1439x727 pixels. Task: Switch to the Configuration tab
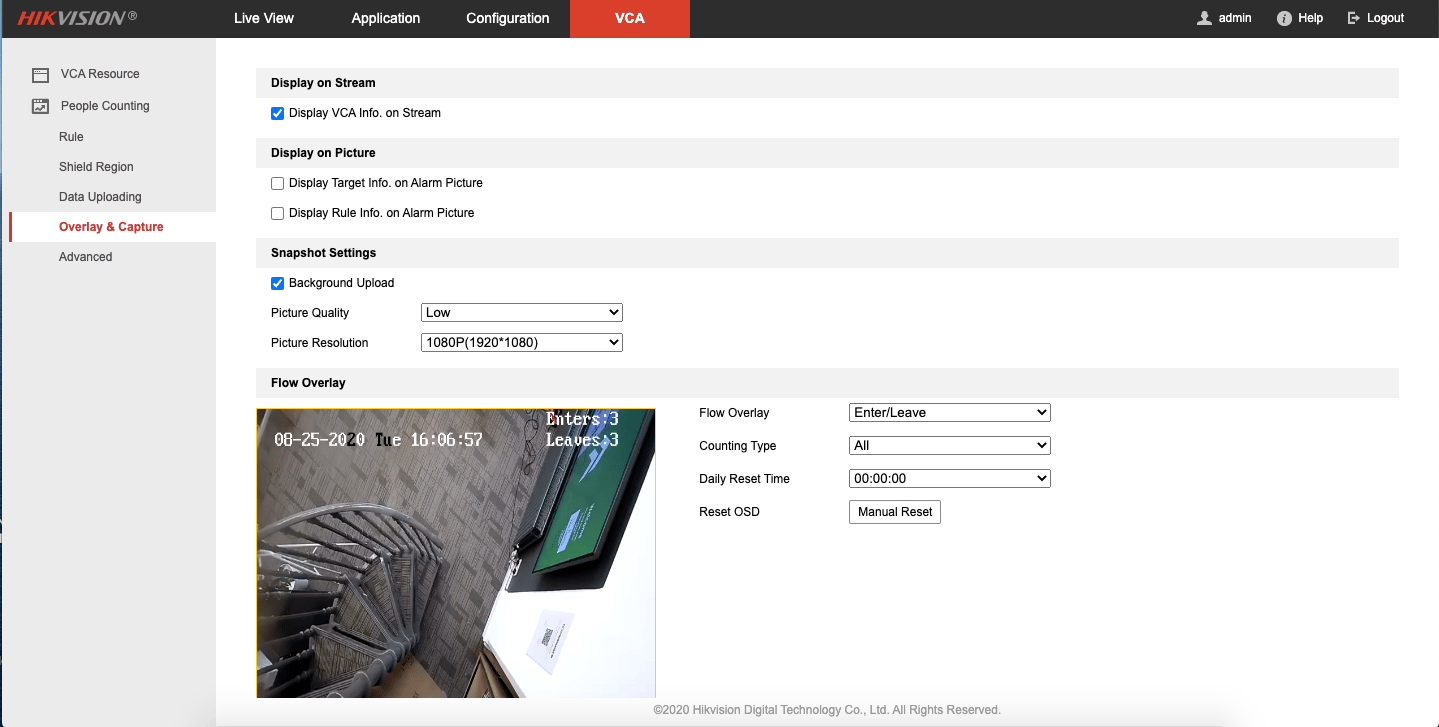click(508, 18)
